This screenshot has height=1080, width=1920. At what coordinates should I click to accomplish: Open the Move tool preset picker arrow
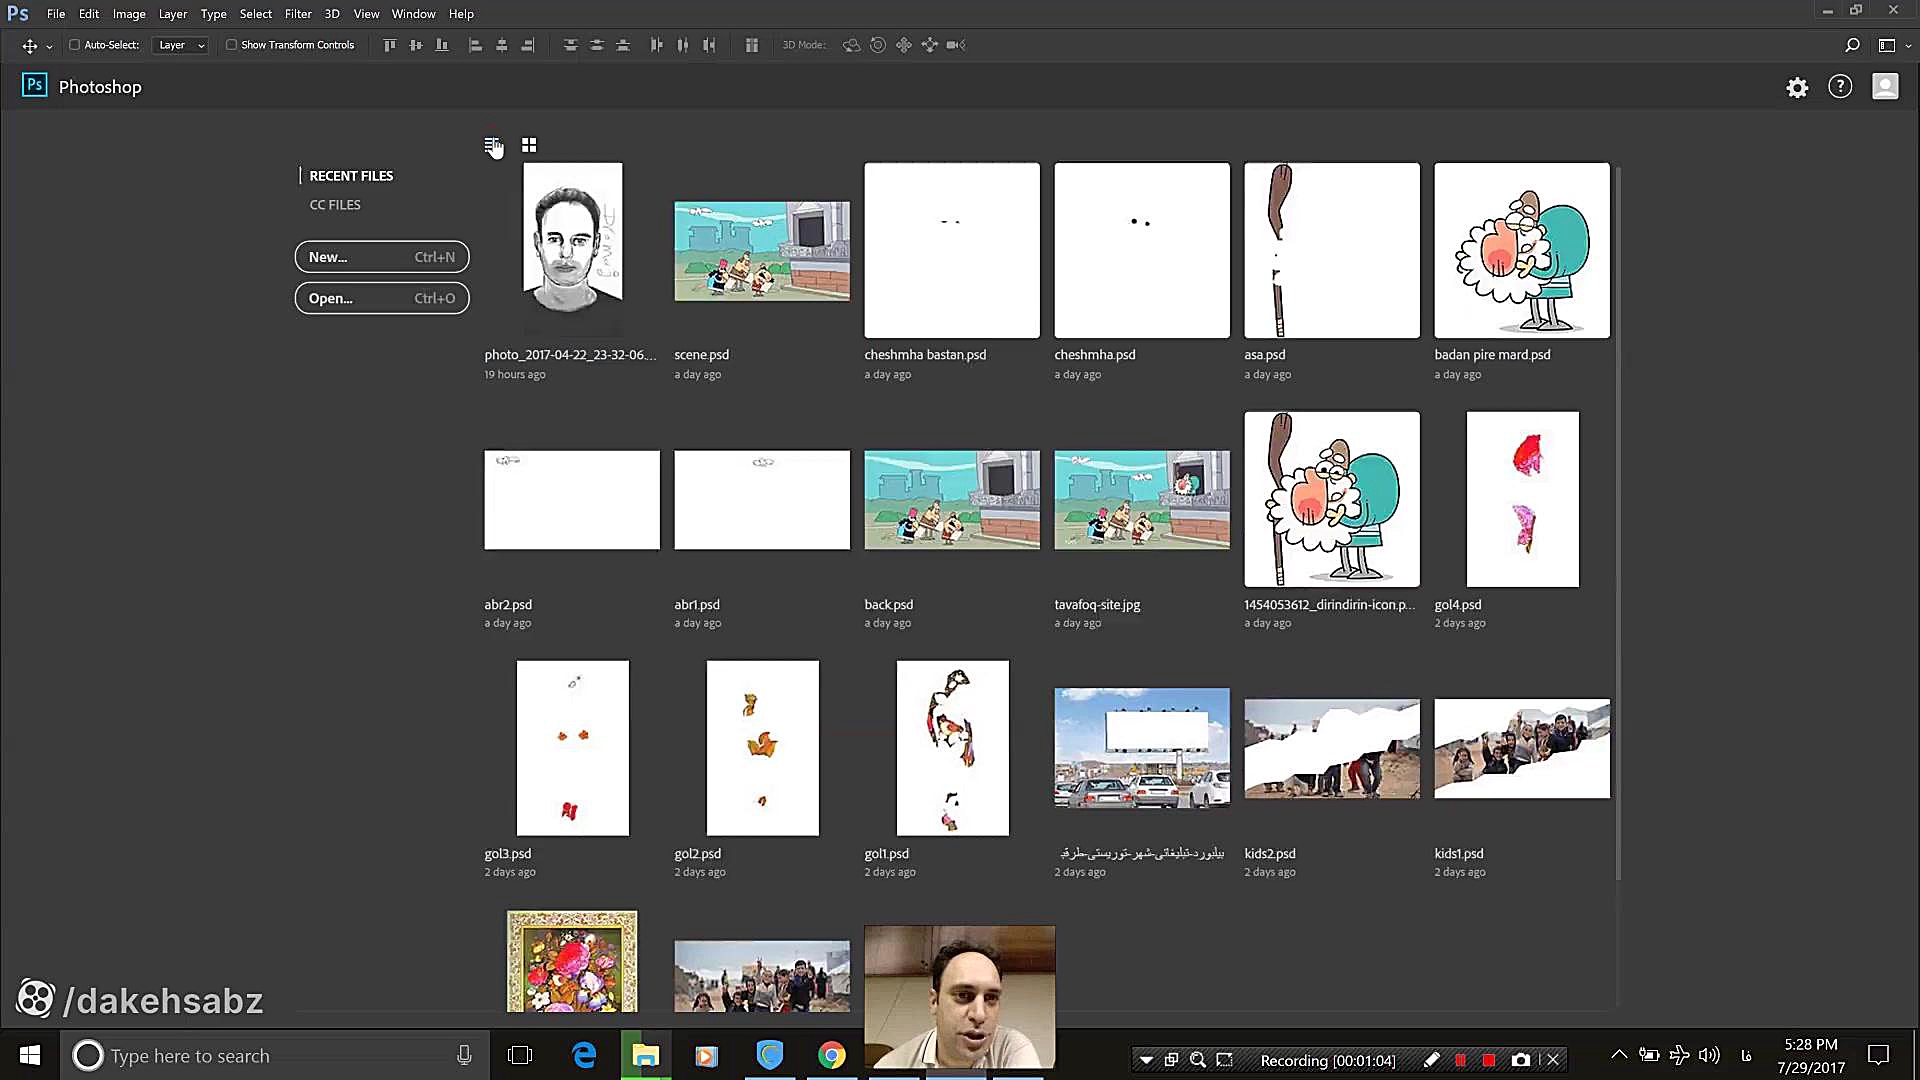(49, 47)
